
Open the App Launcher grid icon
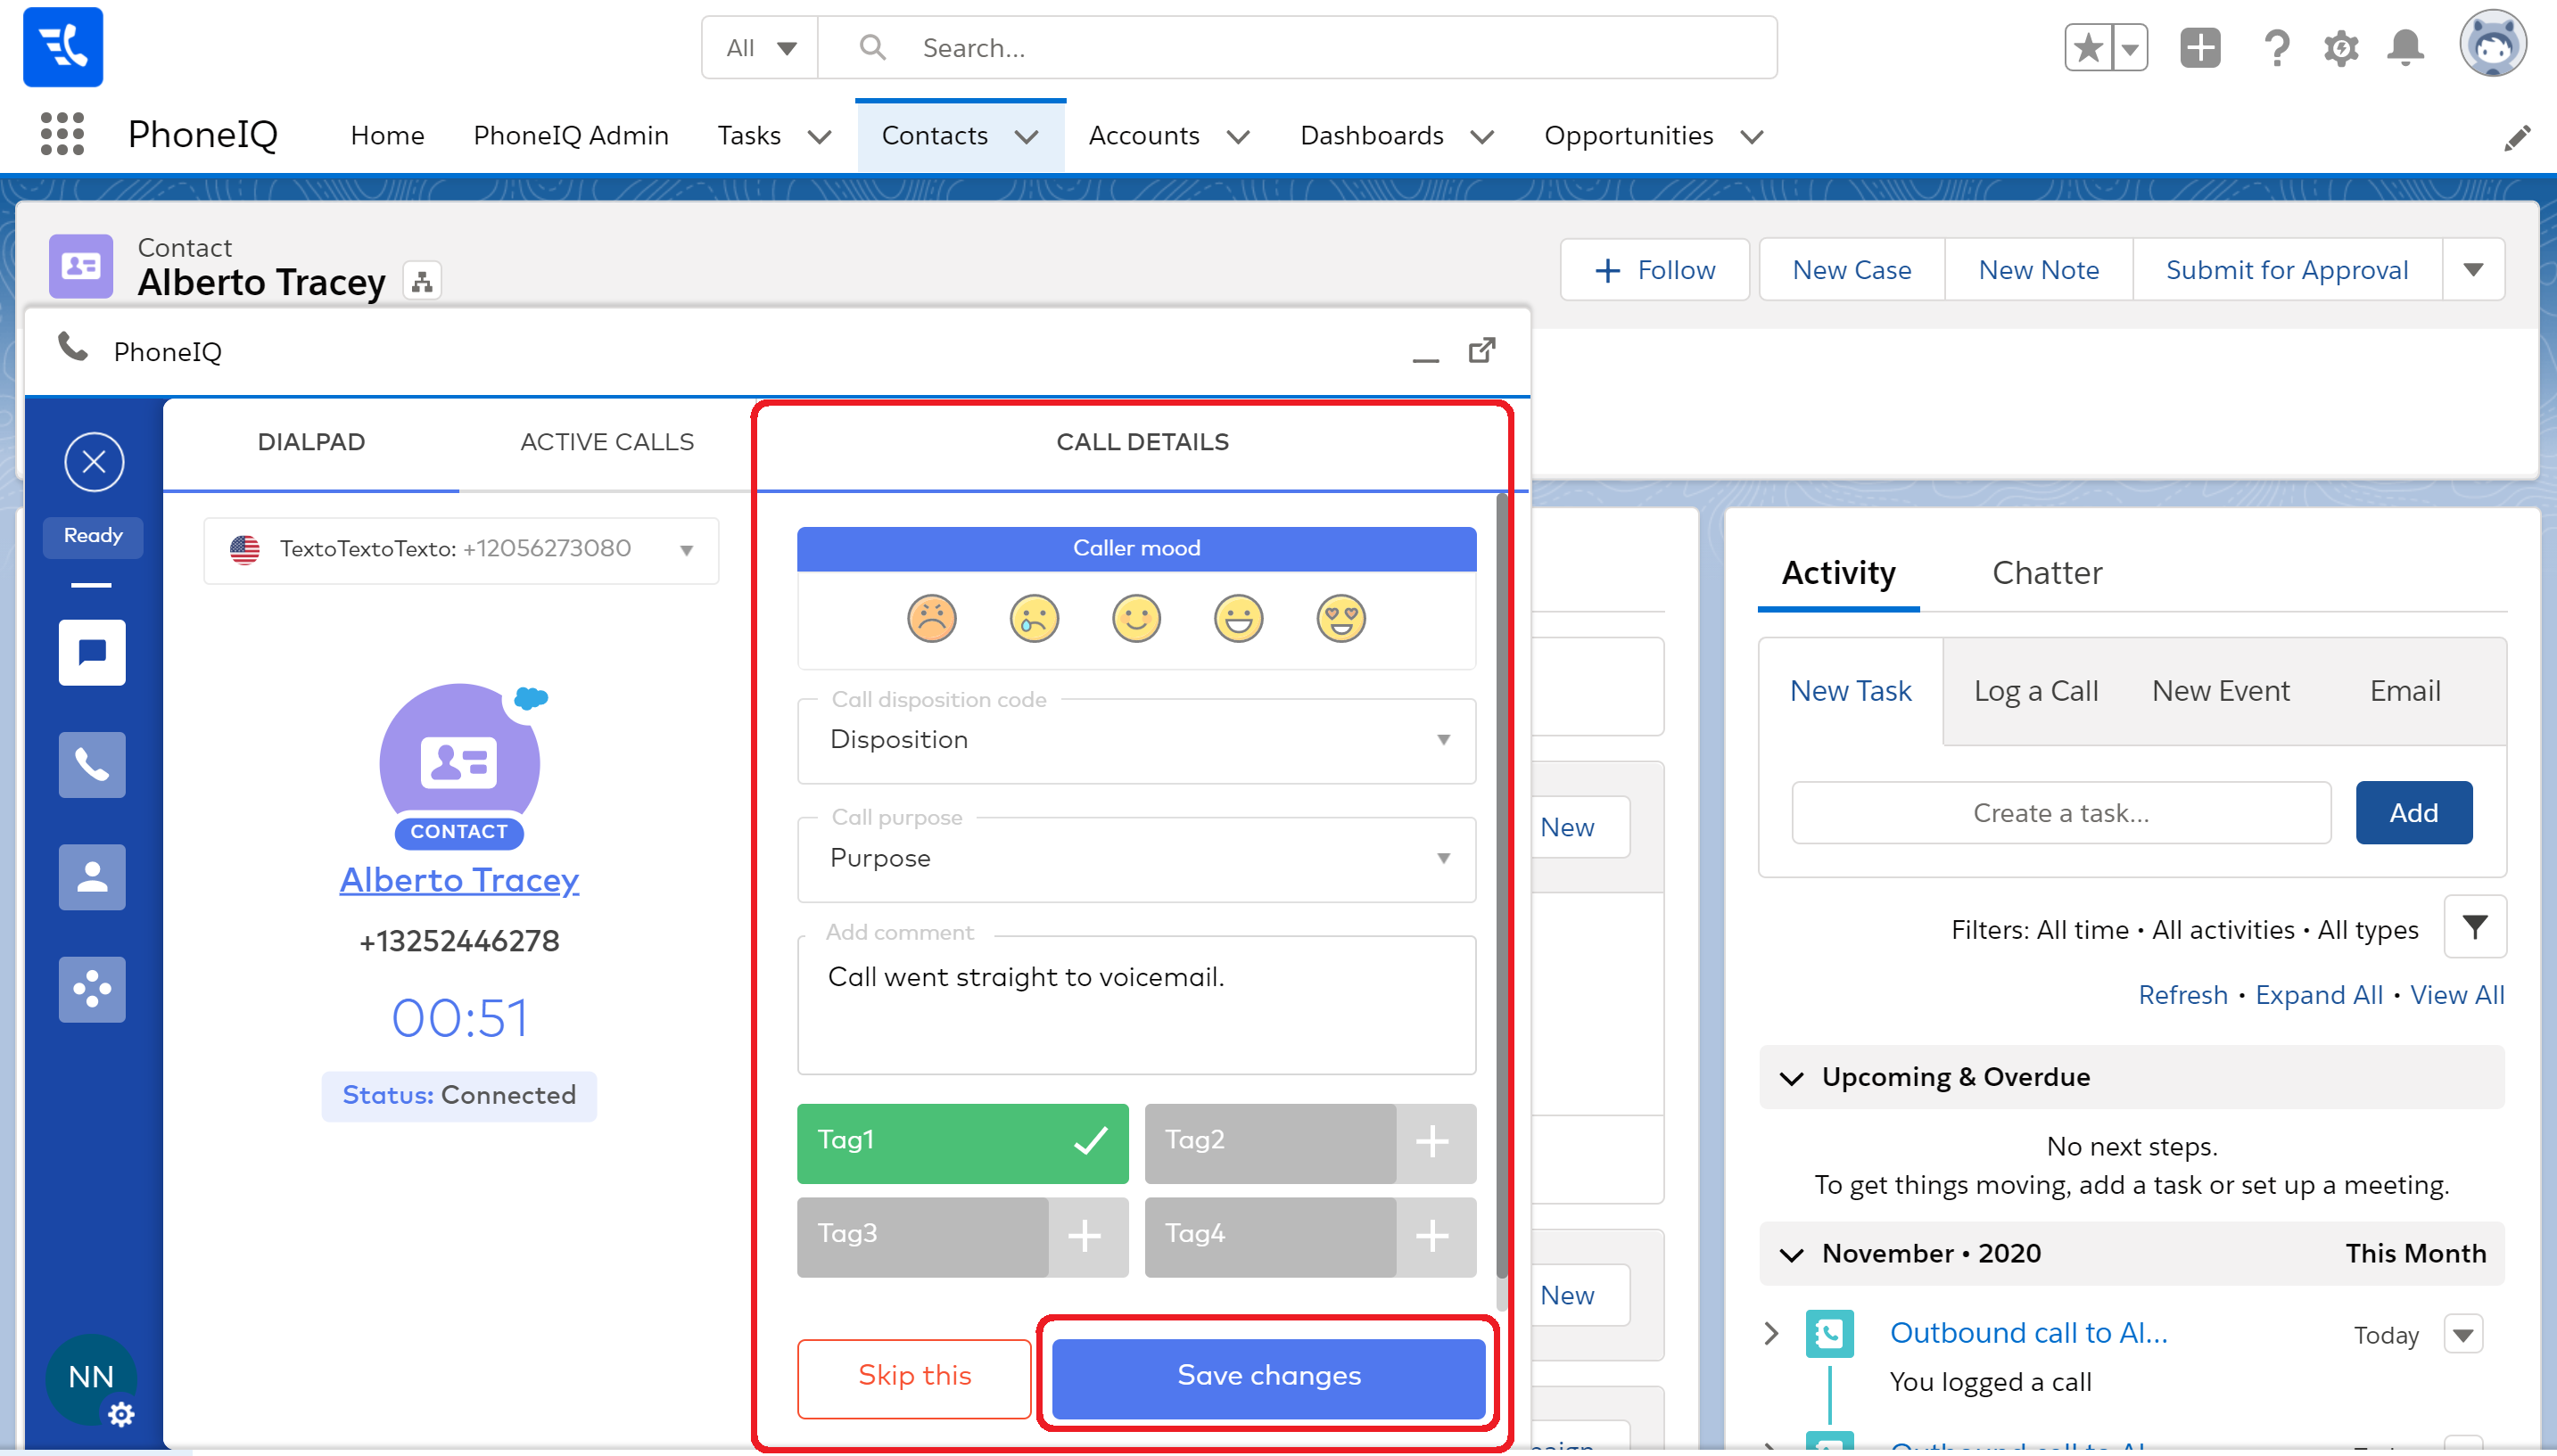point(62,134)
